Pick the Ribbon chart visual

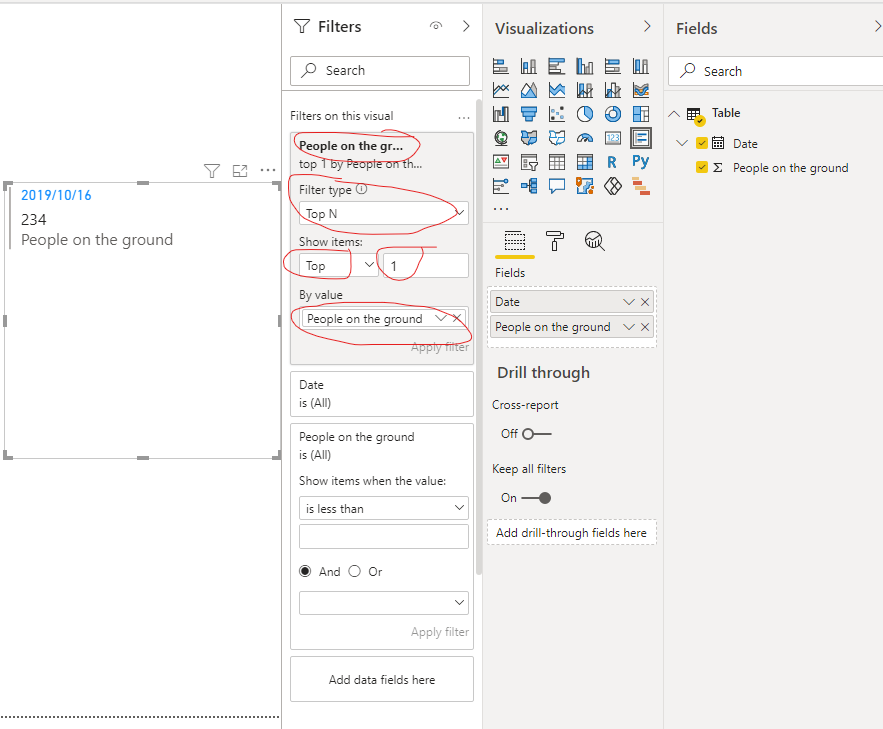pyautogui.click(x=641, y=90)
